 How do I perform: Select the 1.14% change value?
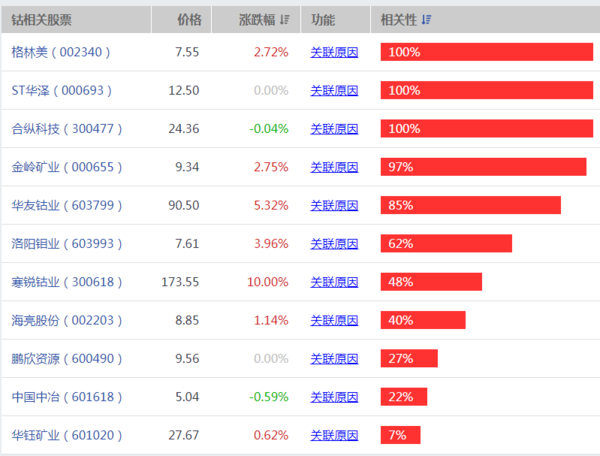pyautogui.click(x=271, y=320)
